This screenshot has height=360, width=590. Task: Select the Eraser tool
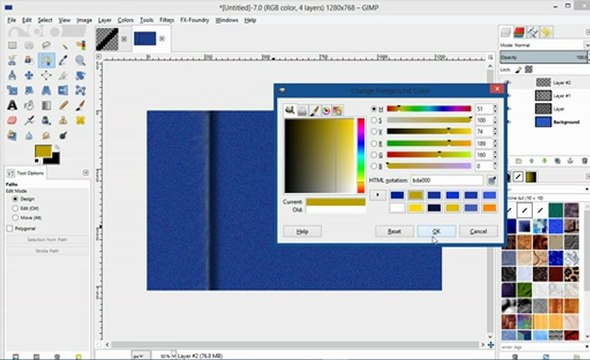pos(12,120)
